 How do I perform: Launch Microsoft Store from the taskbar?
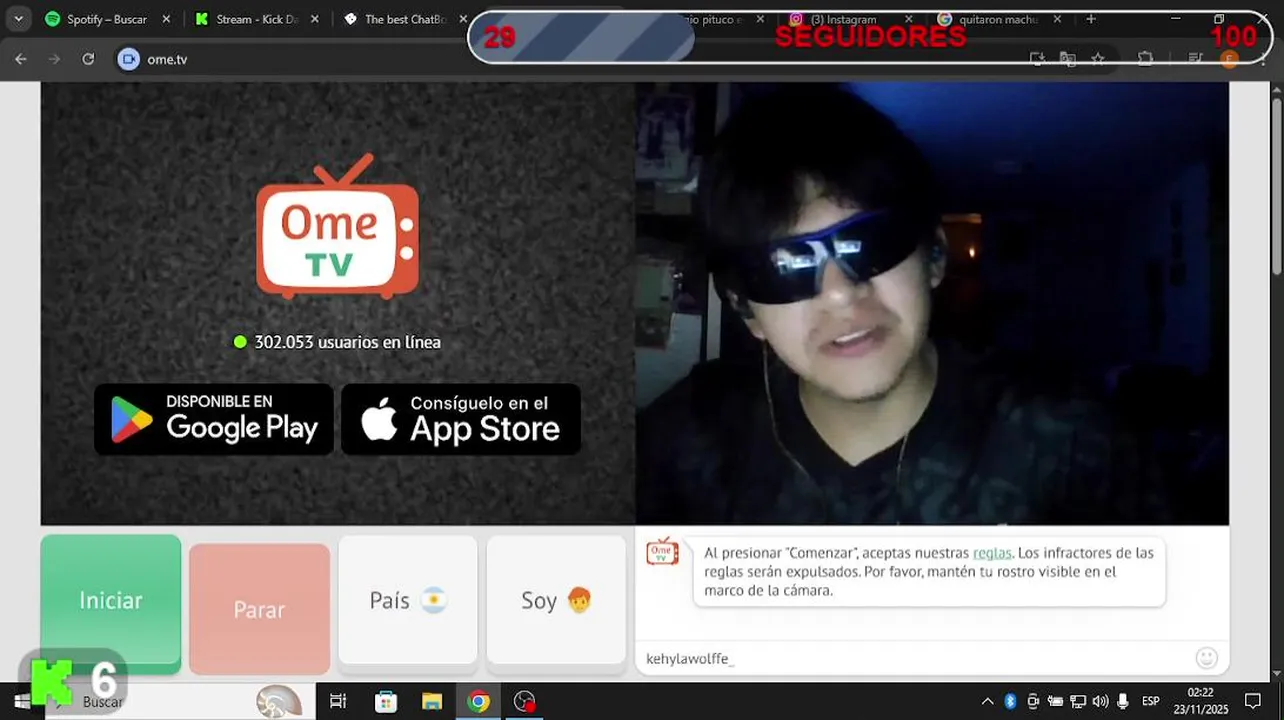click(385, 701)
